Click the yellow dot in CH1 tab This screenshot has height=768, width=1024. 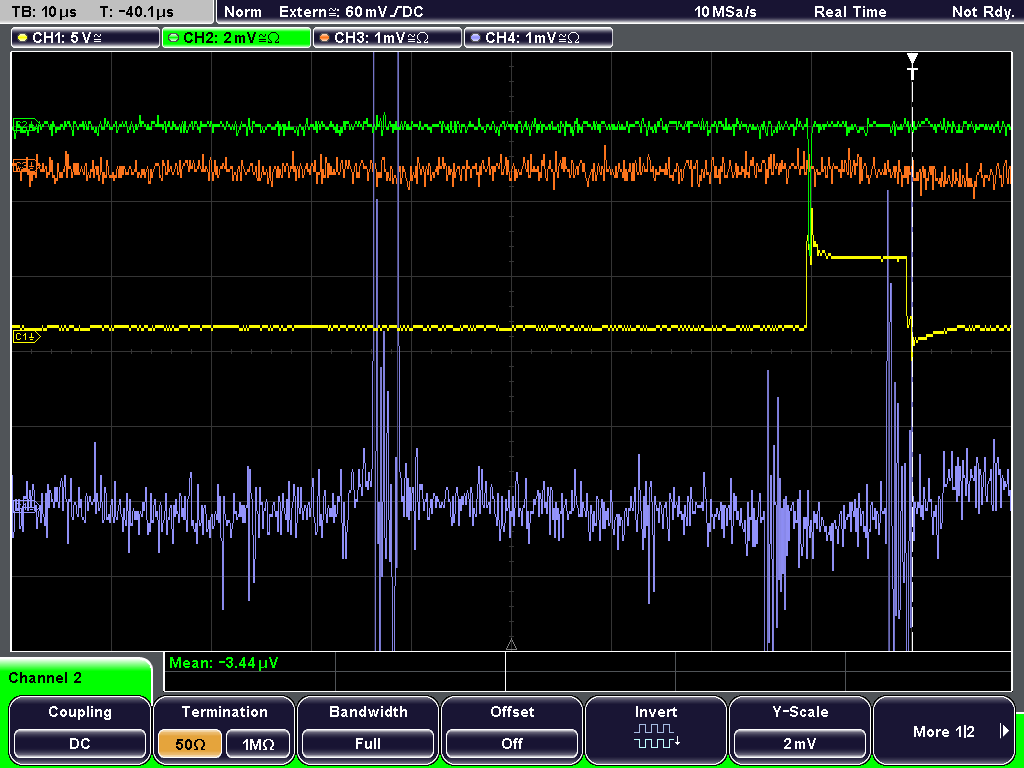[x=23, y=38]
